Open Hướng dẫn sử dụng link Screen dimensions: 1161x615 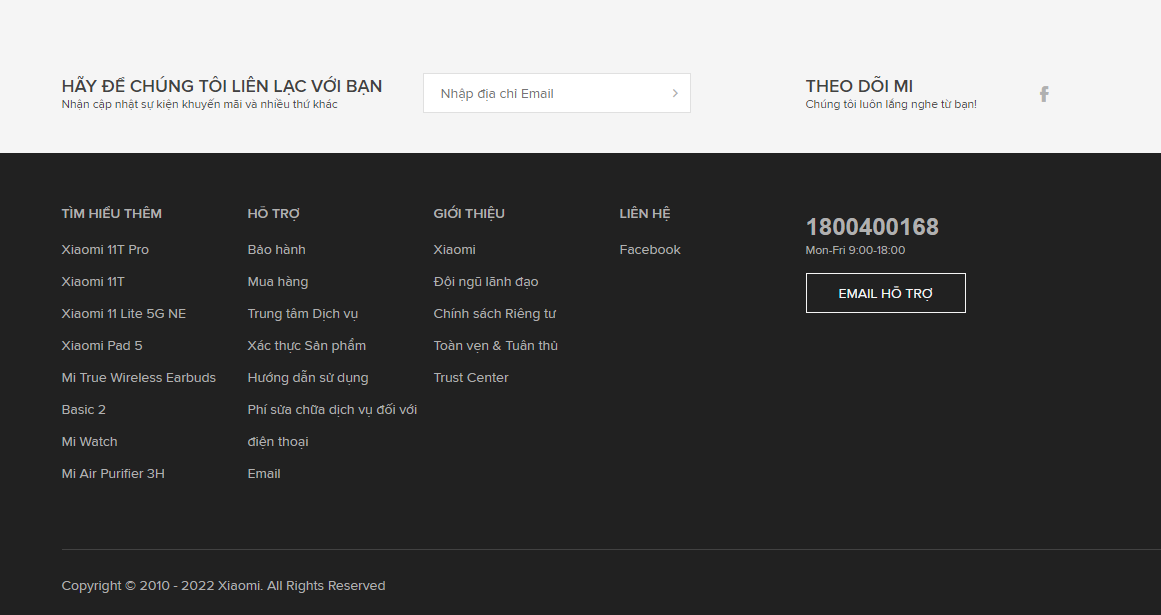308,377
